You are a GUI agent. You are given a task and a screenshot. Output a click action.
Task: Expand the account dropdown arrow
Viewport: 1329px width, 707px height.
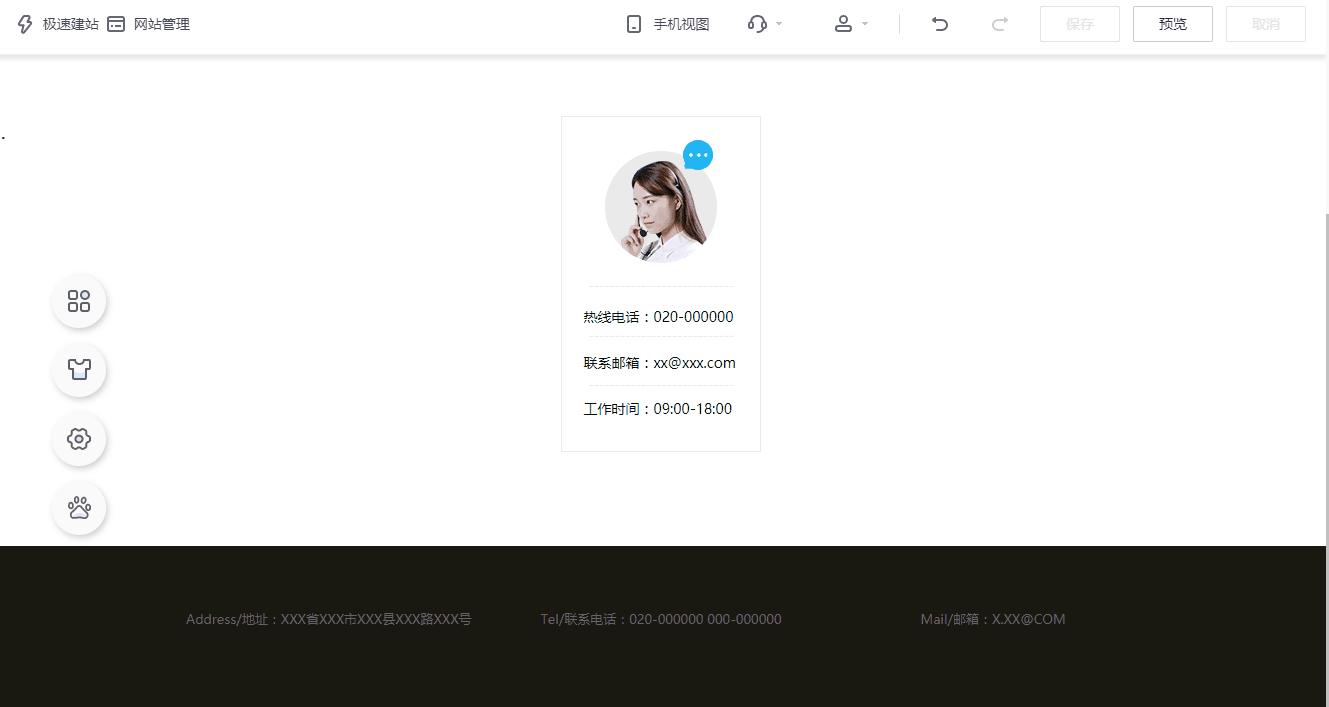pyautogui.click(x=865, y=24)
